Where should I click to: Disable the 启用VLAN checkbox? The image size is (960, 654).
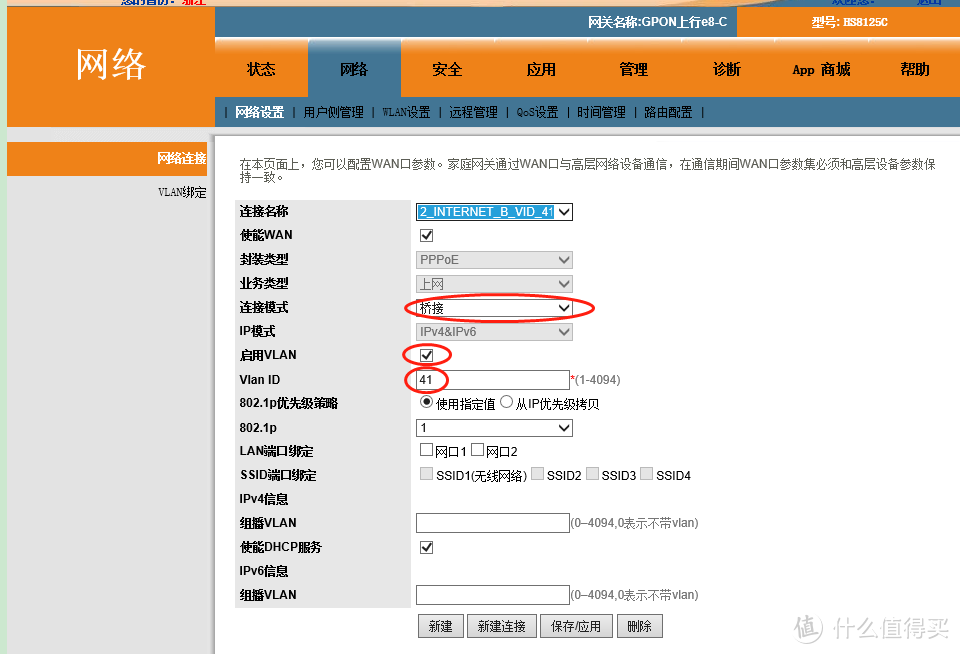pos(426,354)
